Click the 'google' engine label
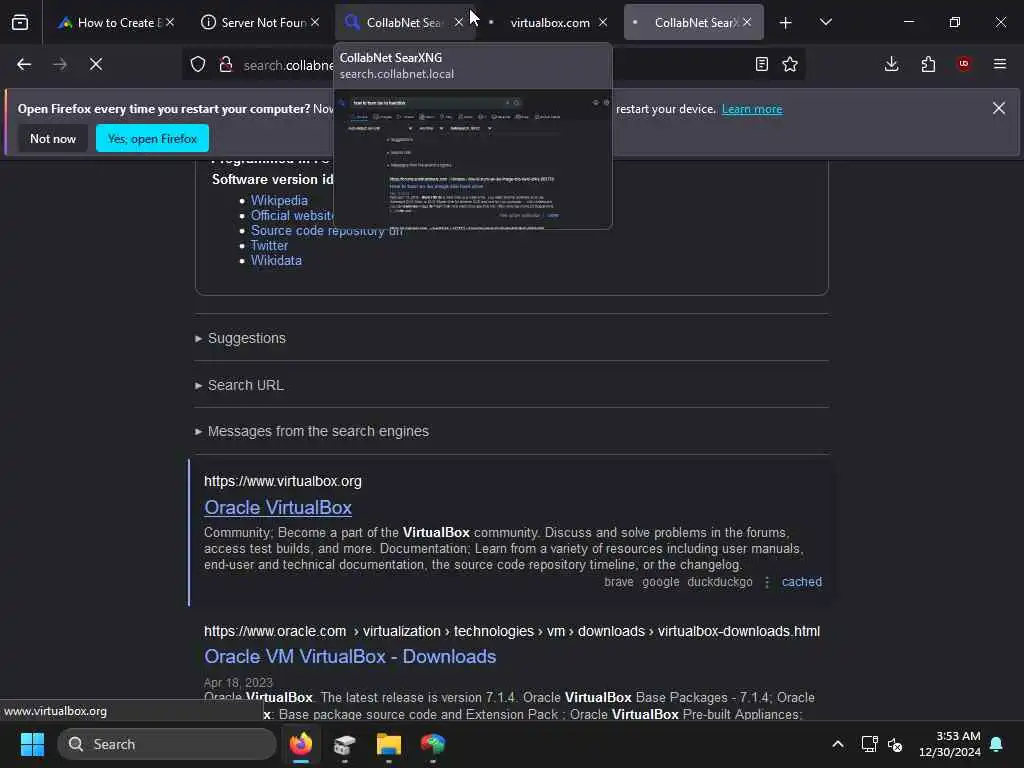The height and width of the screenshot is (768, 1024). [661, 582]
